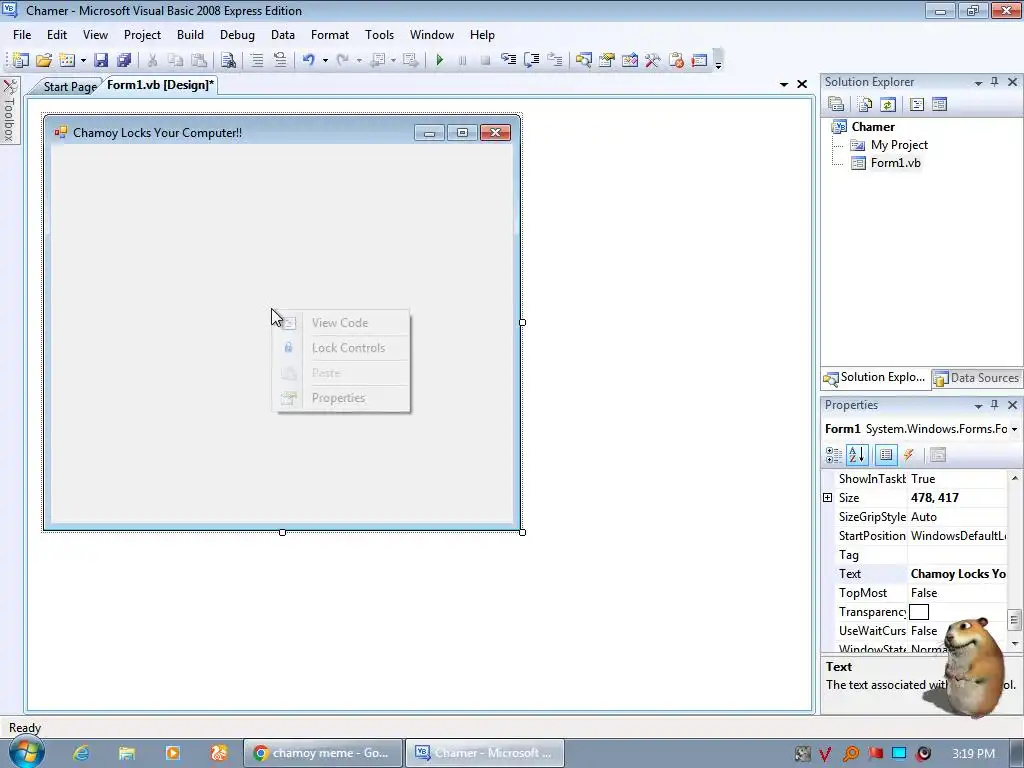Click the Text property value field
The image size is (1024, 768).
957,574
